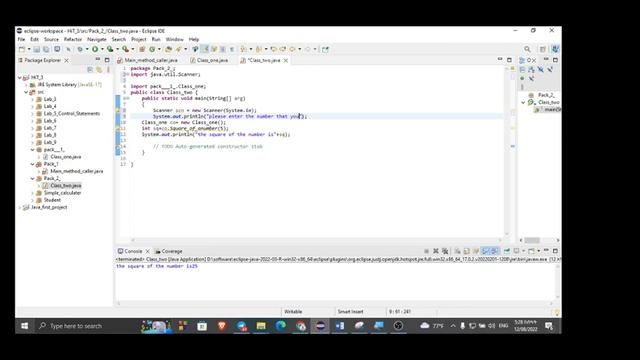Screen dimensions: 640x360
Task: Click the Windows taskbar search box
Action: (x=87, y=326)
